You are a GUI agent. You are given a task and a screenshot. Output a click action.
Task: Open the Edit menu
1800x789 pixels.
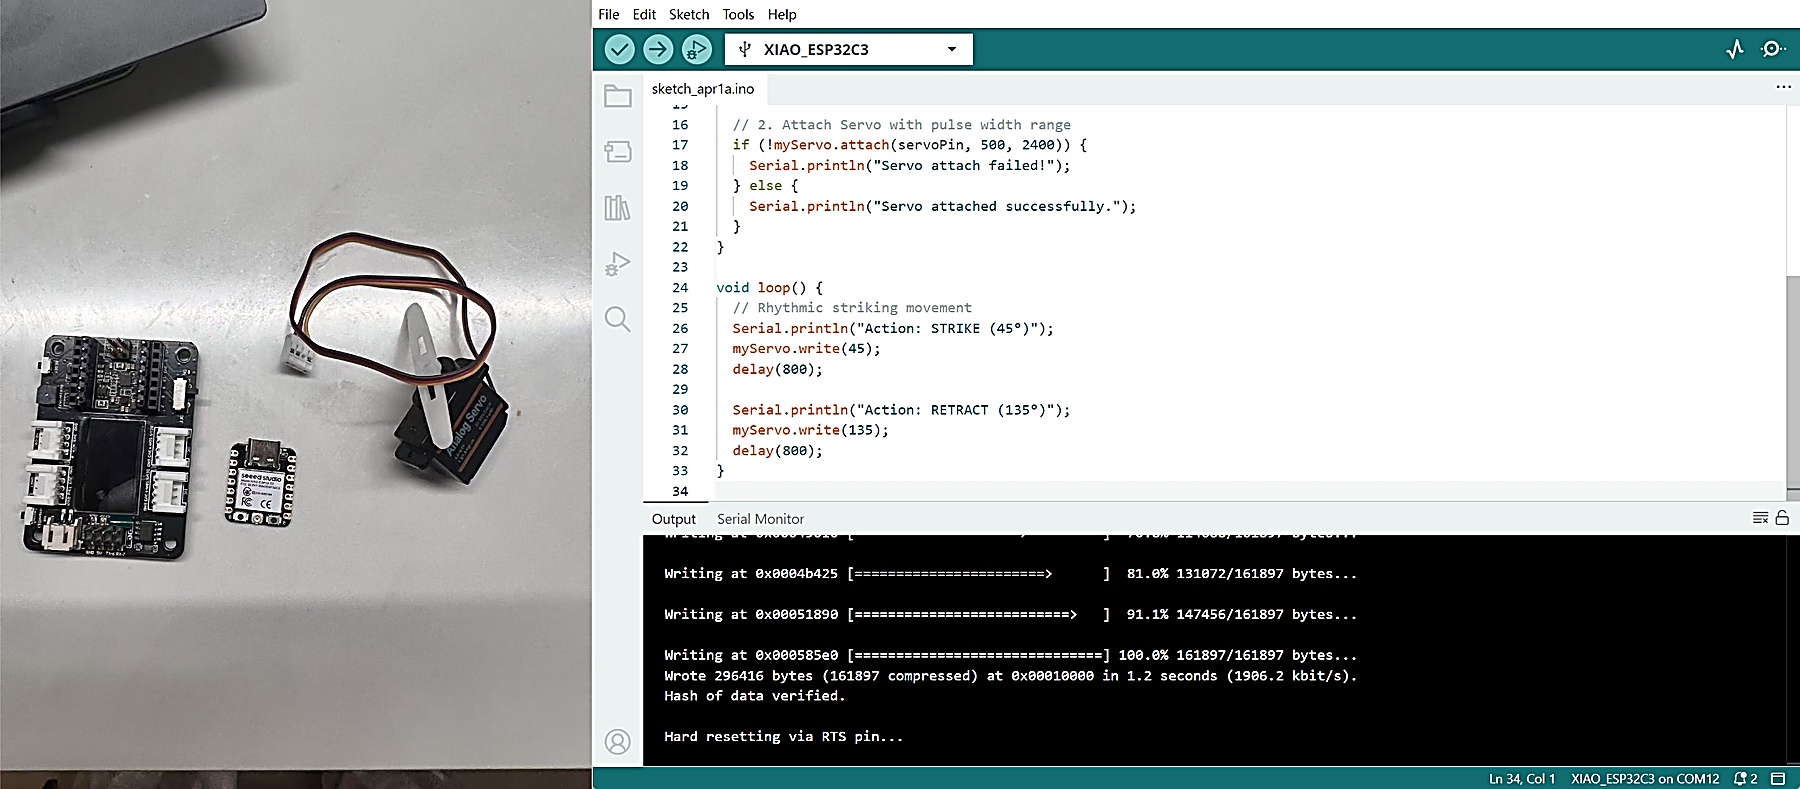[645, 14]
